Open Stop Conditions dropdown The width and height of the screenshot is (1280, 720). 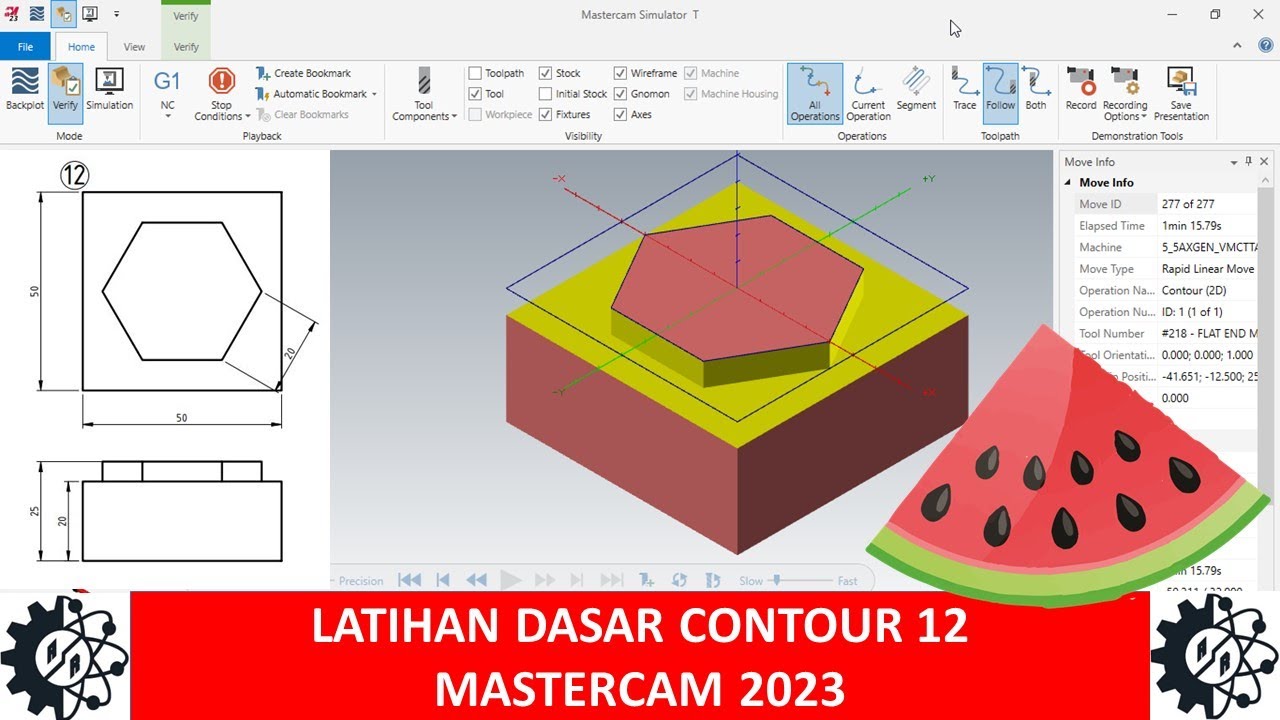click(x=222, y=93)
